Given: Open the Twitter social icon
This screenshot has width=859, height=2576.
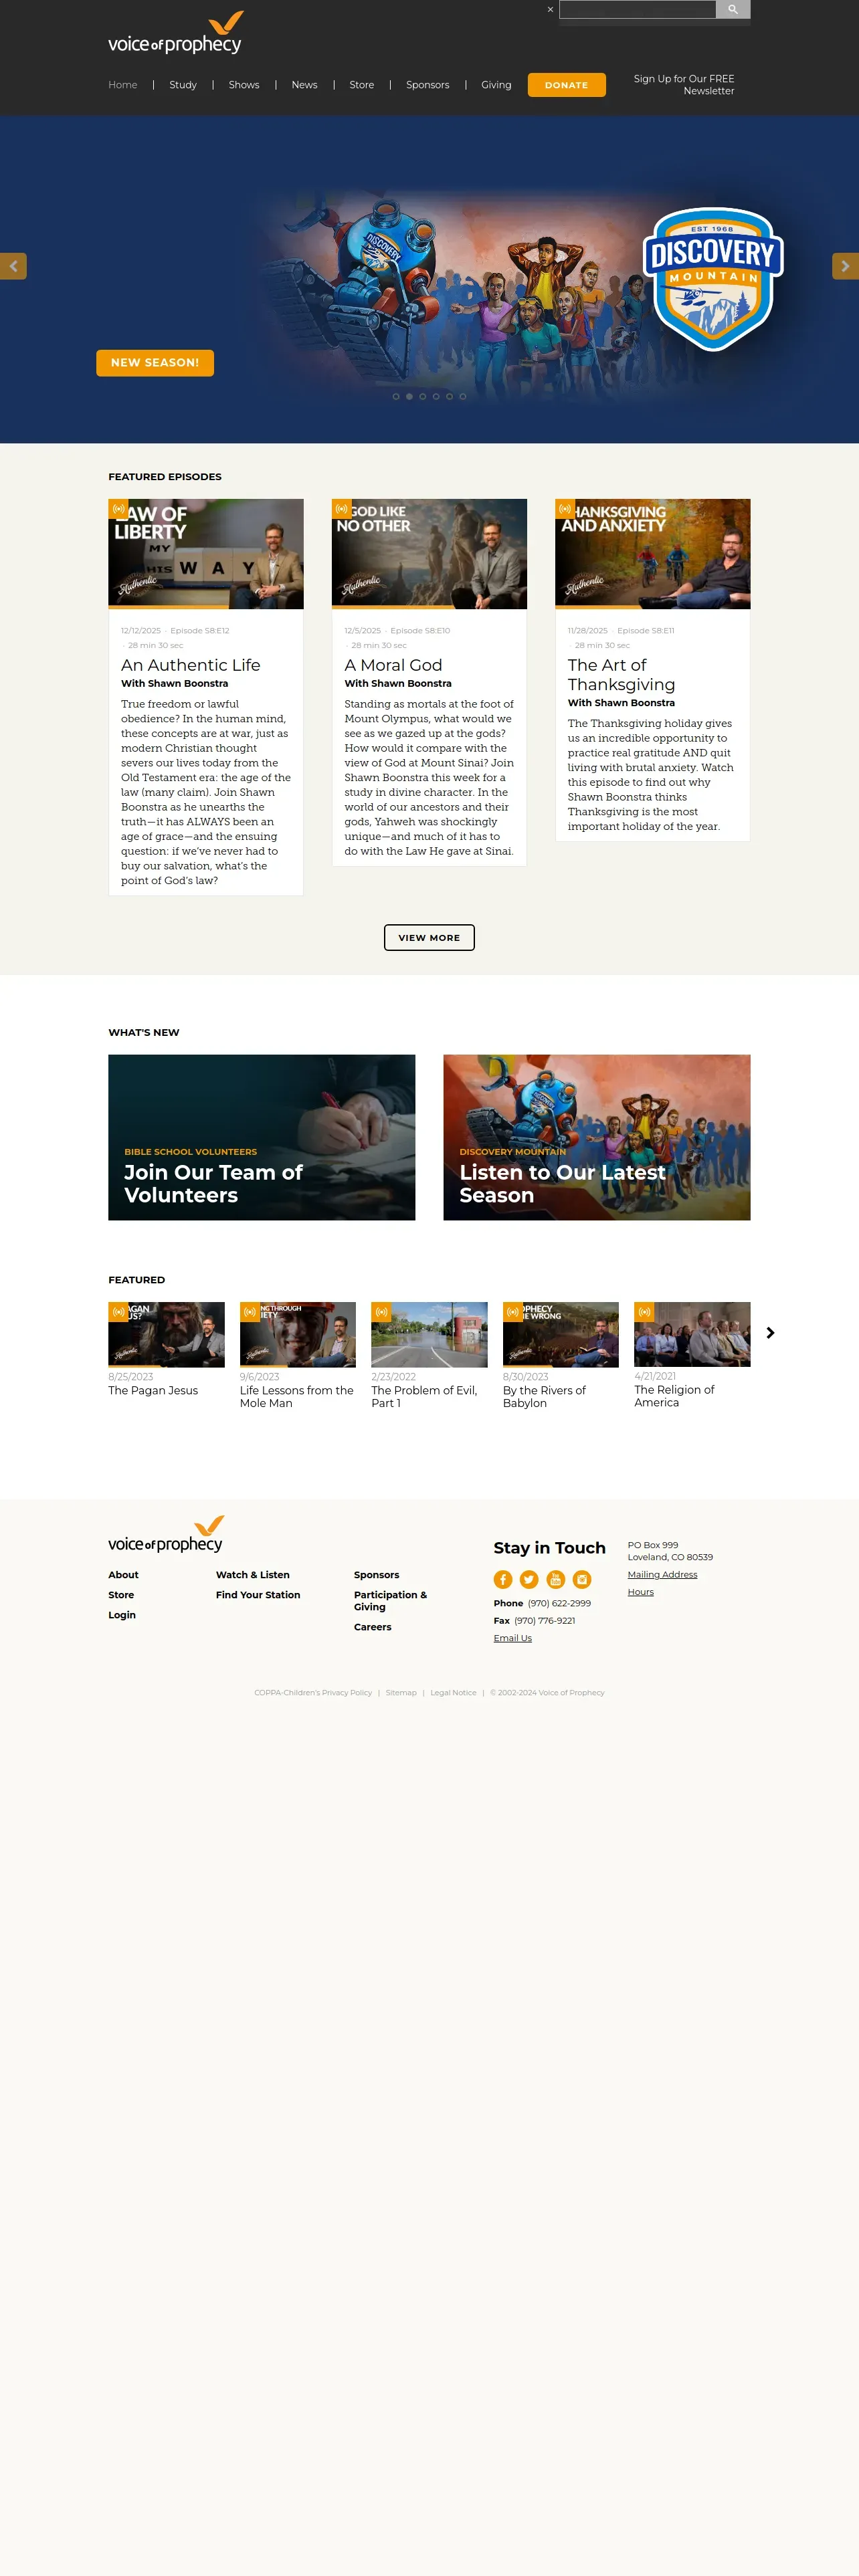Looking at the screenshot, I should [x=529, y=1579].
